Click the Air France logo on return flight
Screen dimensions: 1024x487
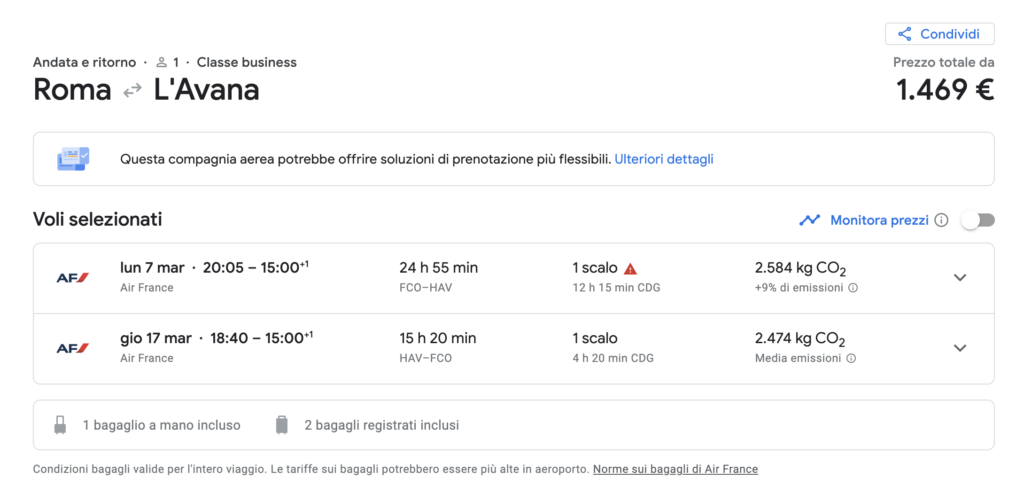pyautogui.click(x=72, y=348)
